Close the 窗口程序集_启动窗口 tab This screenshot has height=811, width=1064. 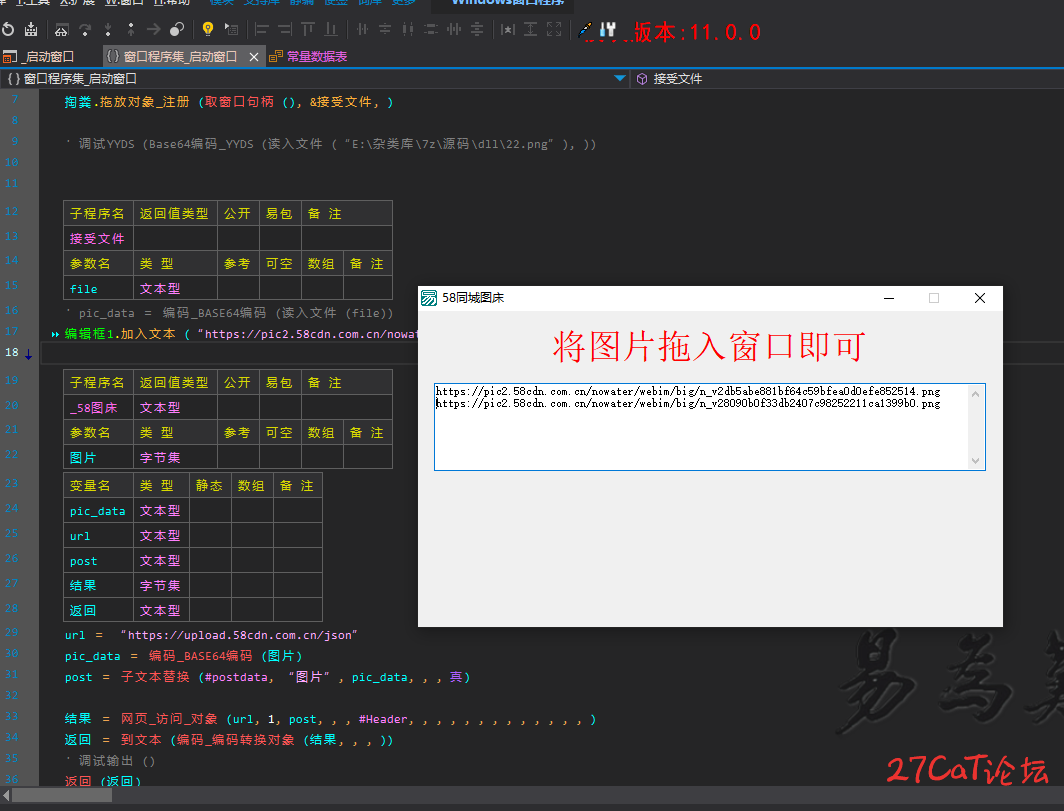[254, 57]
